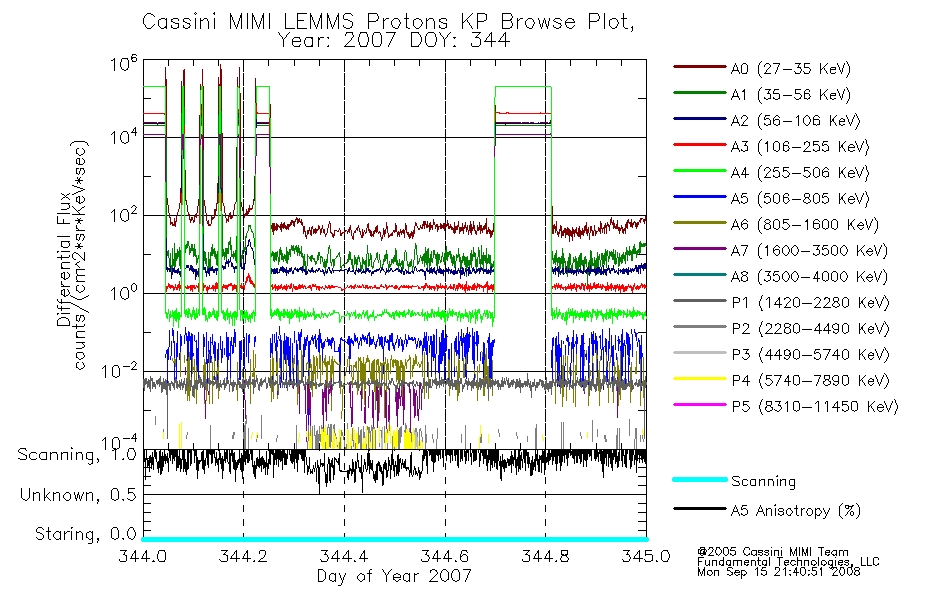Image resolution: width=950 pixels, height=600 pixels.
Task: Click the plot title Cassini MIMI LEMMS Protons
Action: 295,22
